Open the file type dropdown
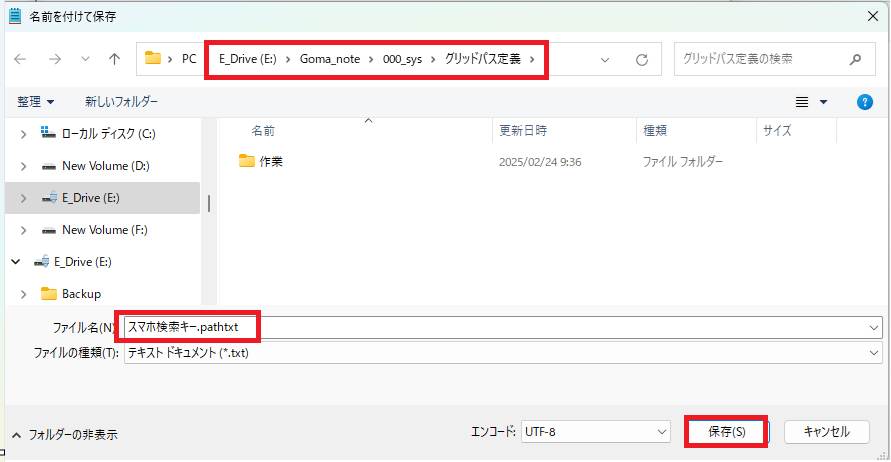Viewport: 891px width, 462px height. pyautogui.click(x=874, y=353)
